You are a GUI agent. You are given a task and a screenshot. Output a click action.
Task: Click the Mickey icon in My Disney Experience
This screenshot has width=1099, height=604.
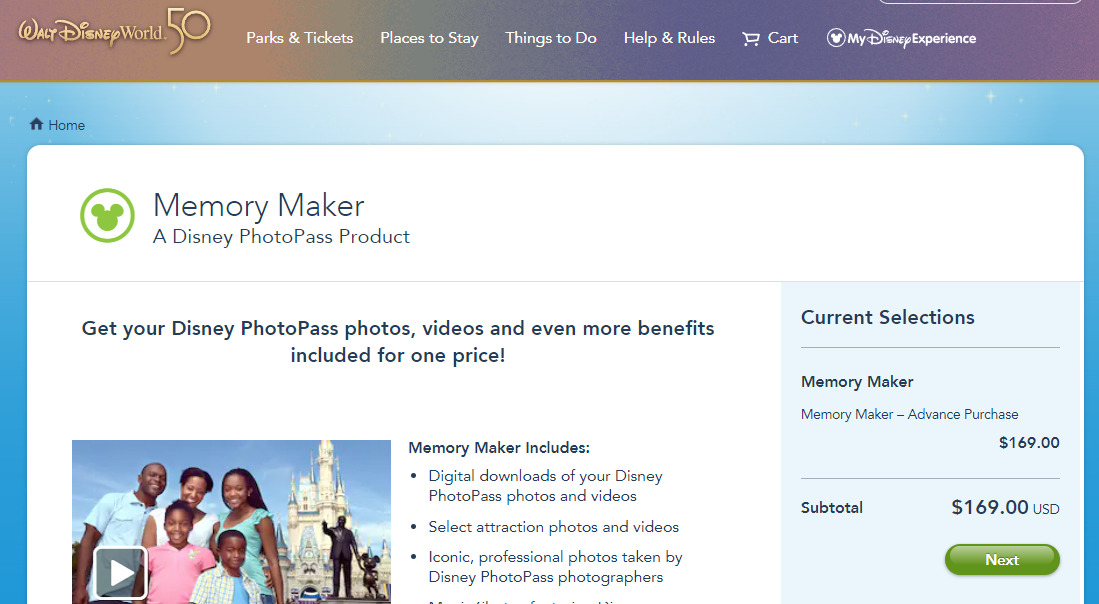(x=835, y=38)
